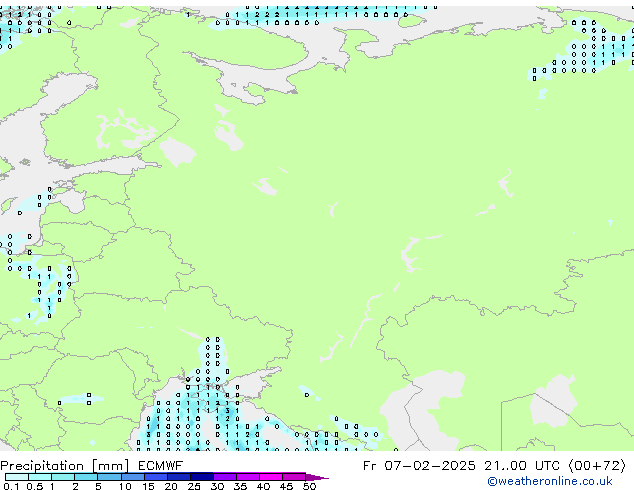Click the '35' legend value
This screenshot has width=634, height=490.
pyautogui.click(x=240, y=486)
